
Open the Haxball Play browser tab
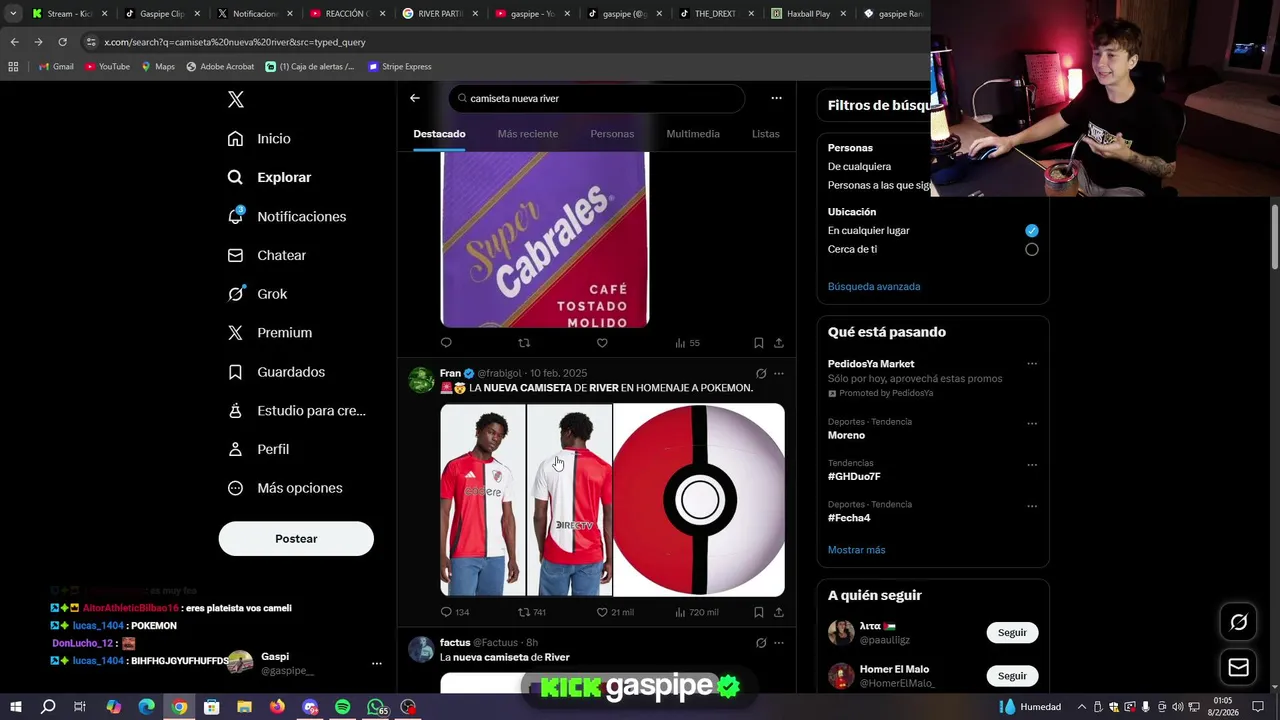pos(808,14)
